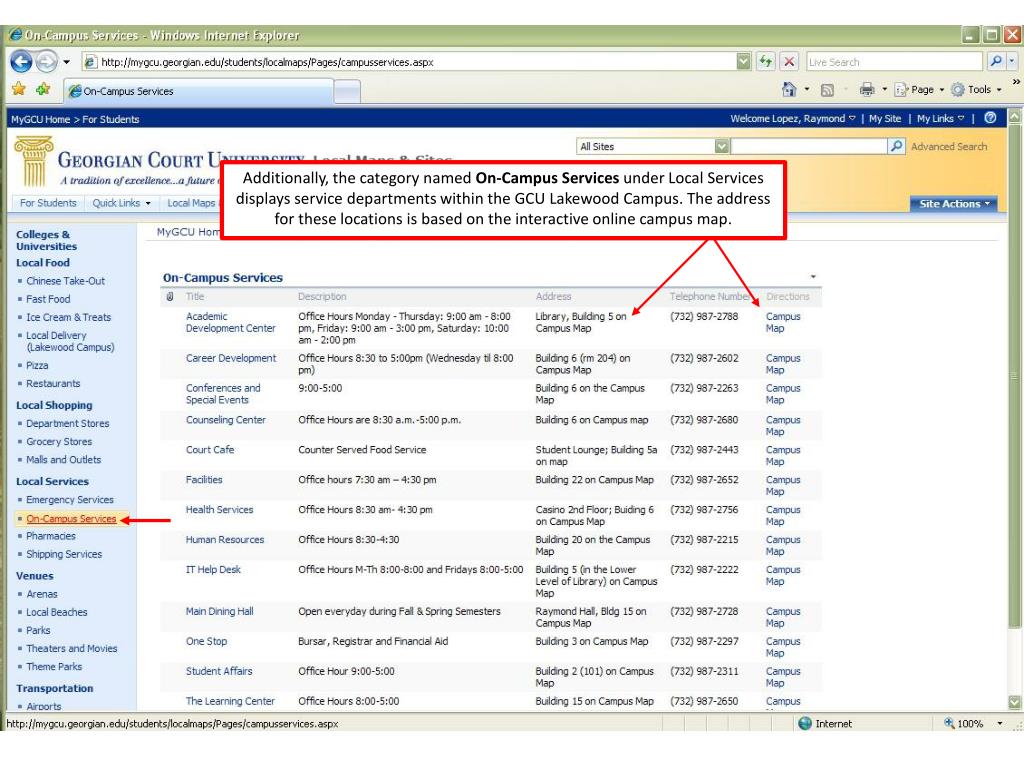Click the Advanced Search link
The image size is (1024, 768).
point(949,147)
